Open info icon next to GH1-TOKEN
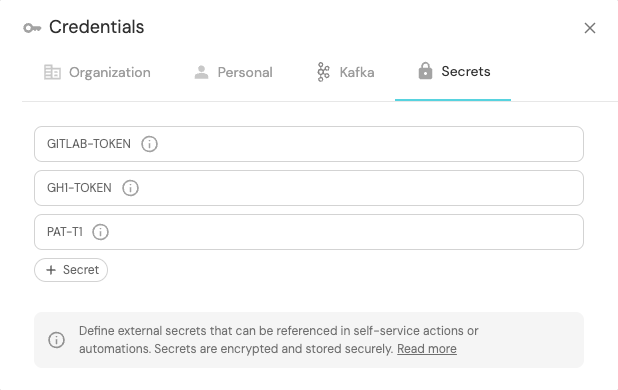This screenshot has width=618, height=390. tap(130, 188)
